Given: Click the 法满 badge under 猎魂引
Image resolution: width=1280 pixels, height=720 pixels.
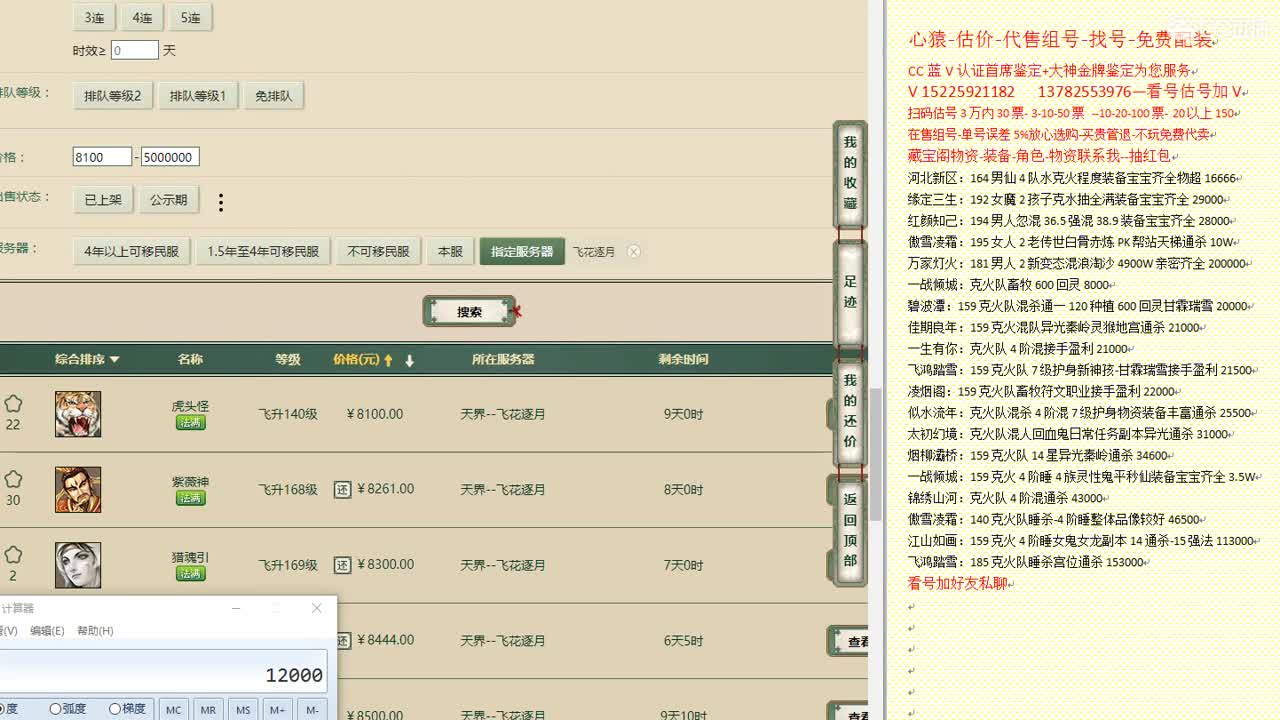Looking at the screenshot, I should [190, 573].
